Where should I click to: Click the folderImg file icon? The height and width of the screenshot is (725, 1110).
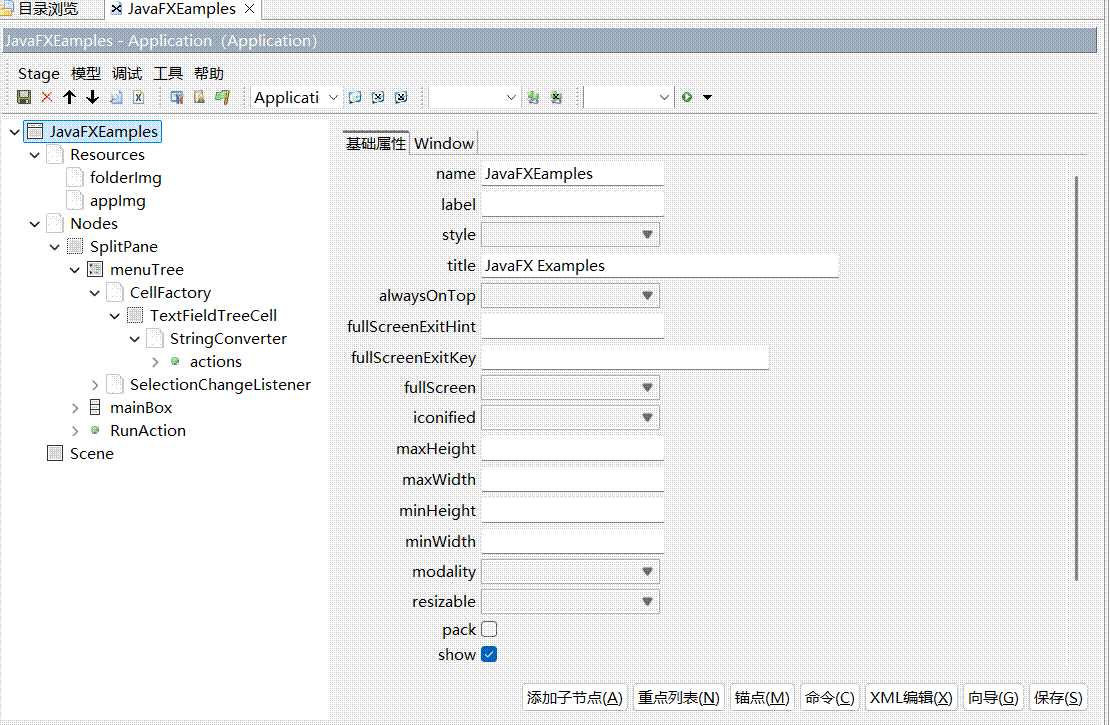point(74,177)
